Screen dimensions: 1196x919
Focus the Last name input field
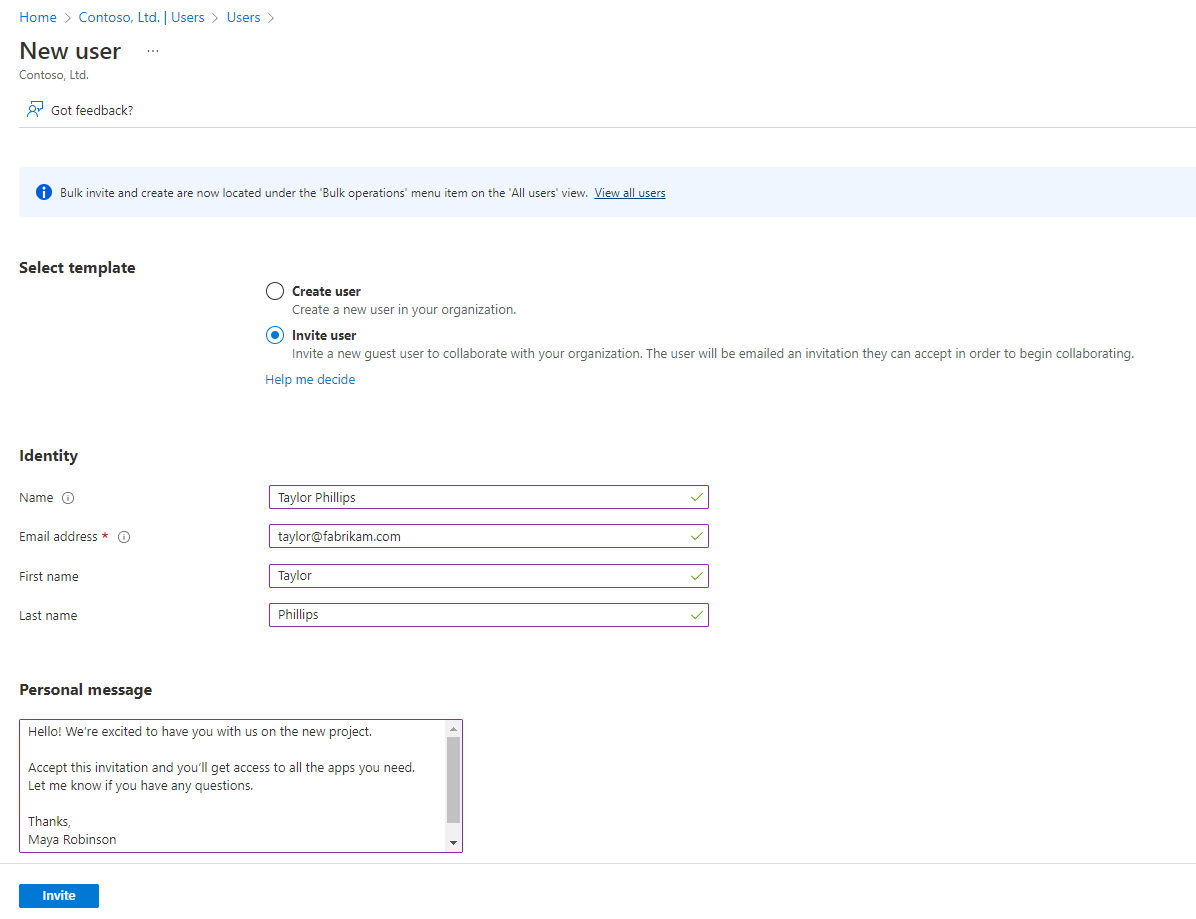(x=489, y=615)
